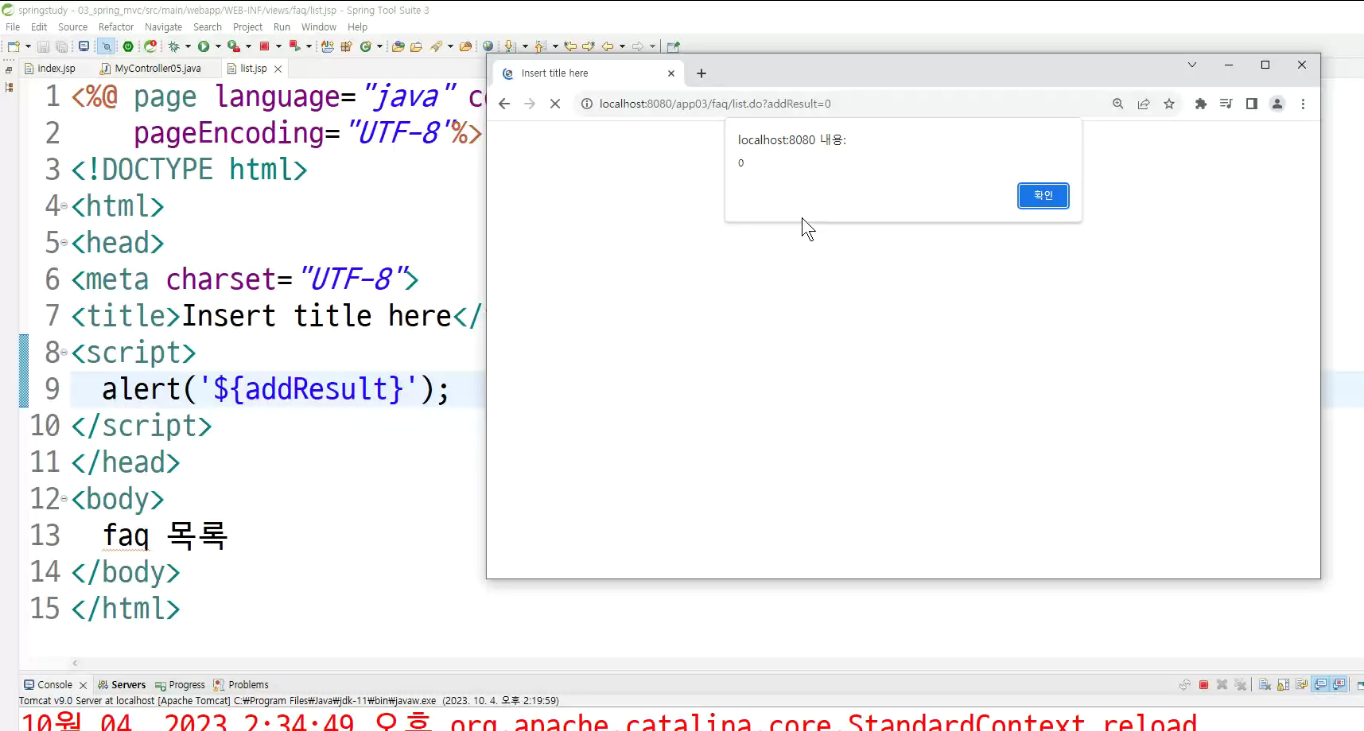Expand the Coverage dropdown arrow
This screenshot has width=1364, height=731.
[248, 46]
